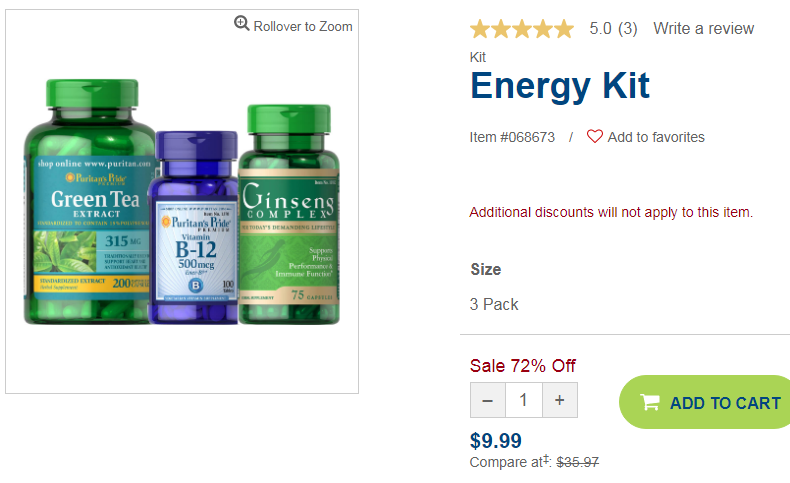Click the first rating star
Screen dimensions: 790x483
(480, 29)
